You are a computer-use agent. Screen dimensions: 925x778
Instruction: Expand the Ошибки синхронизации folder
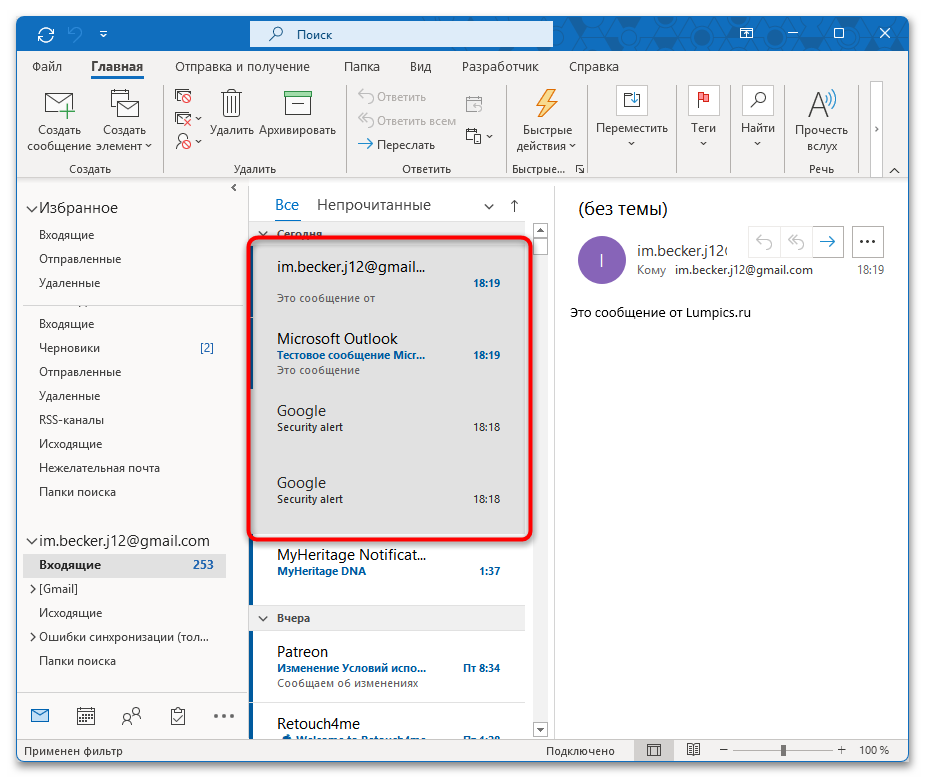coord(32,637)
